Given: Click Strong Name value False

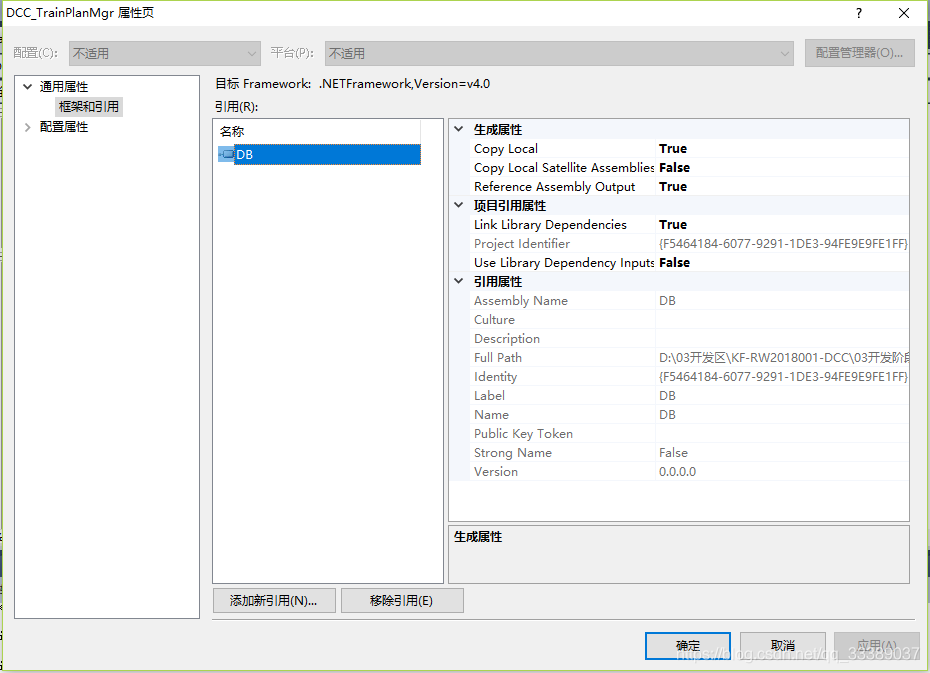Looking at the screenshot, I should 673,452.
